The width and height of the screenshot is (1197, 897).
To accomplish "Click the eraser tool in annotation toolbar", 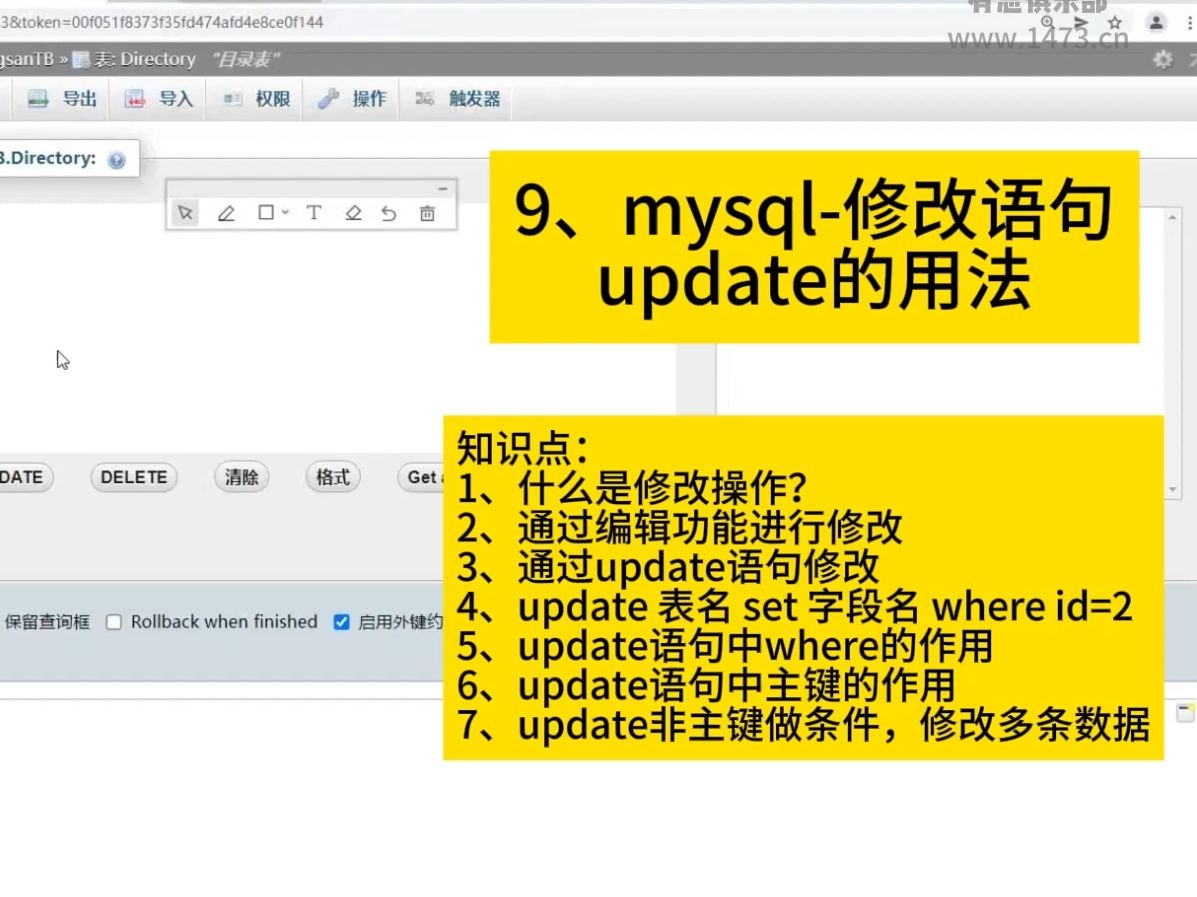I will point(352,212).
